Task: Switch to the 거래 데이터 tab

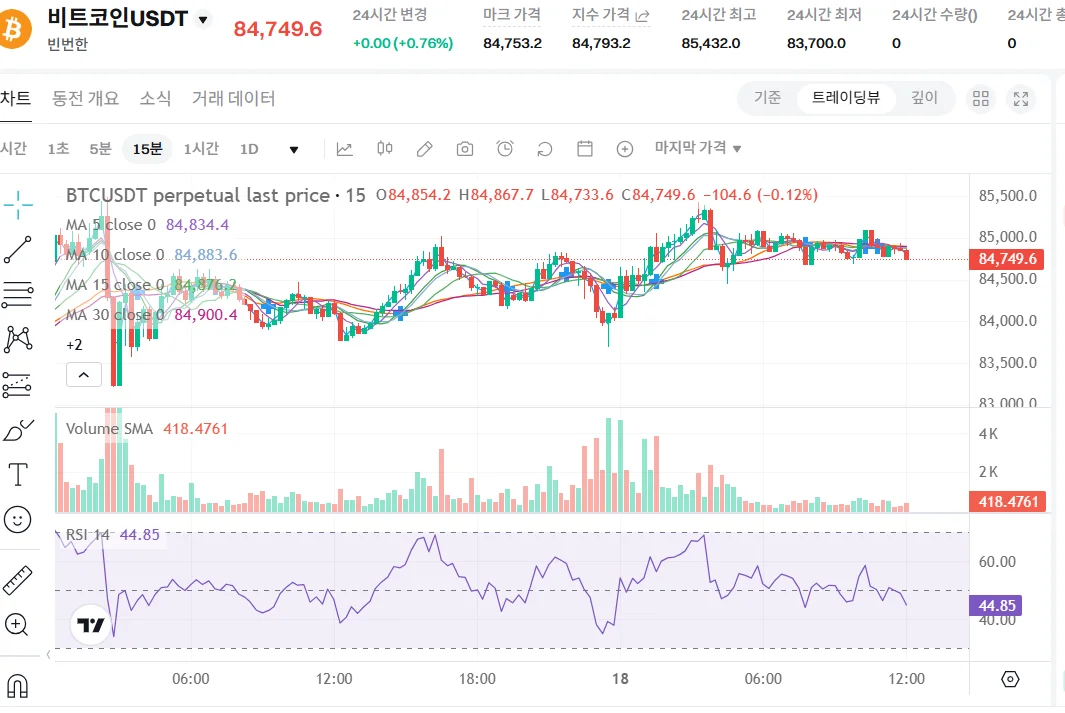Action: (234, 98)
